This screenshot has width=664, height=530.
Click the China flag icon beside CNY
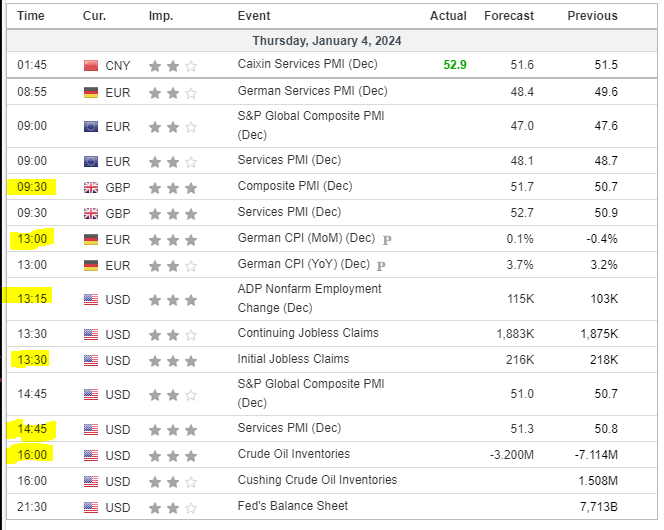(x=92, y=66)
